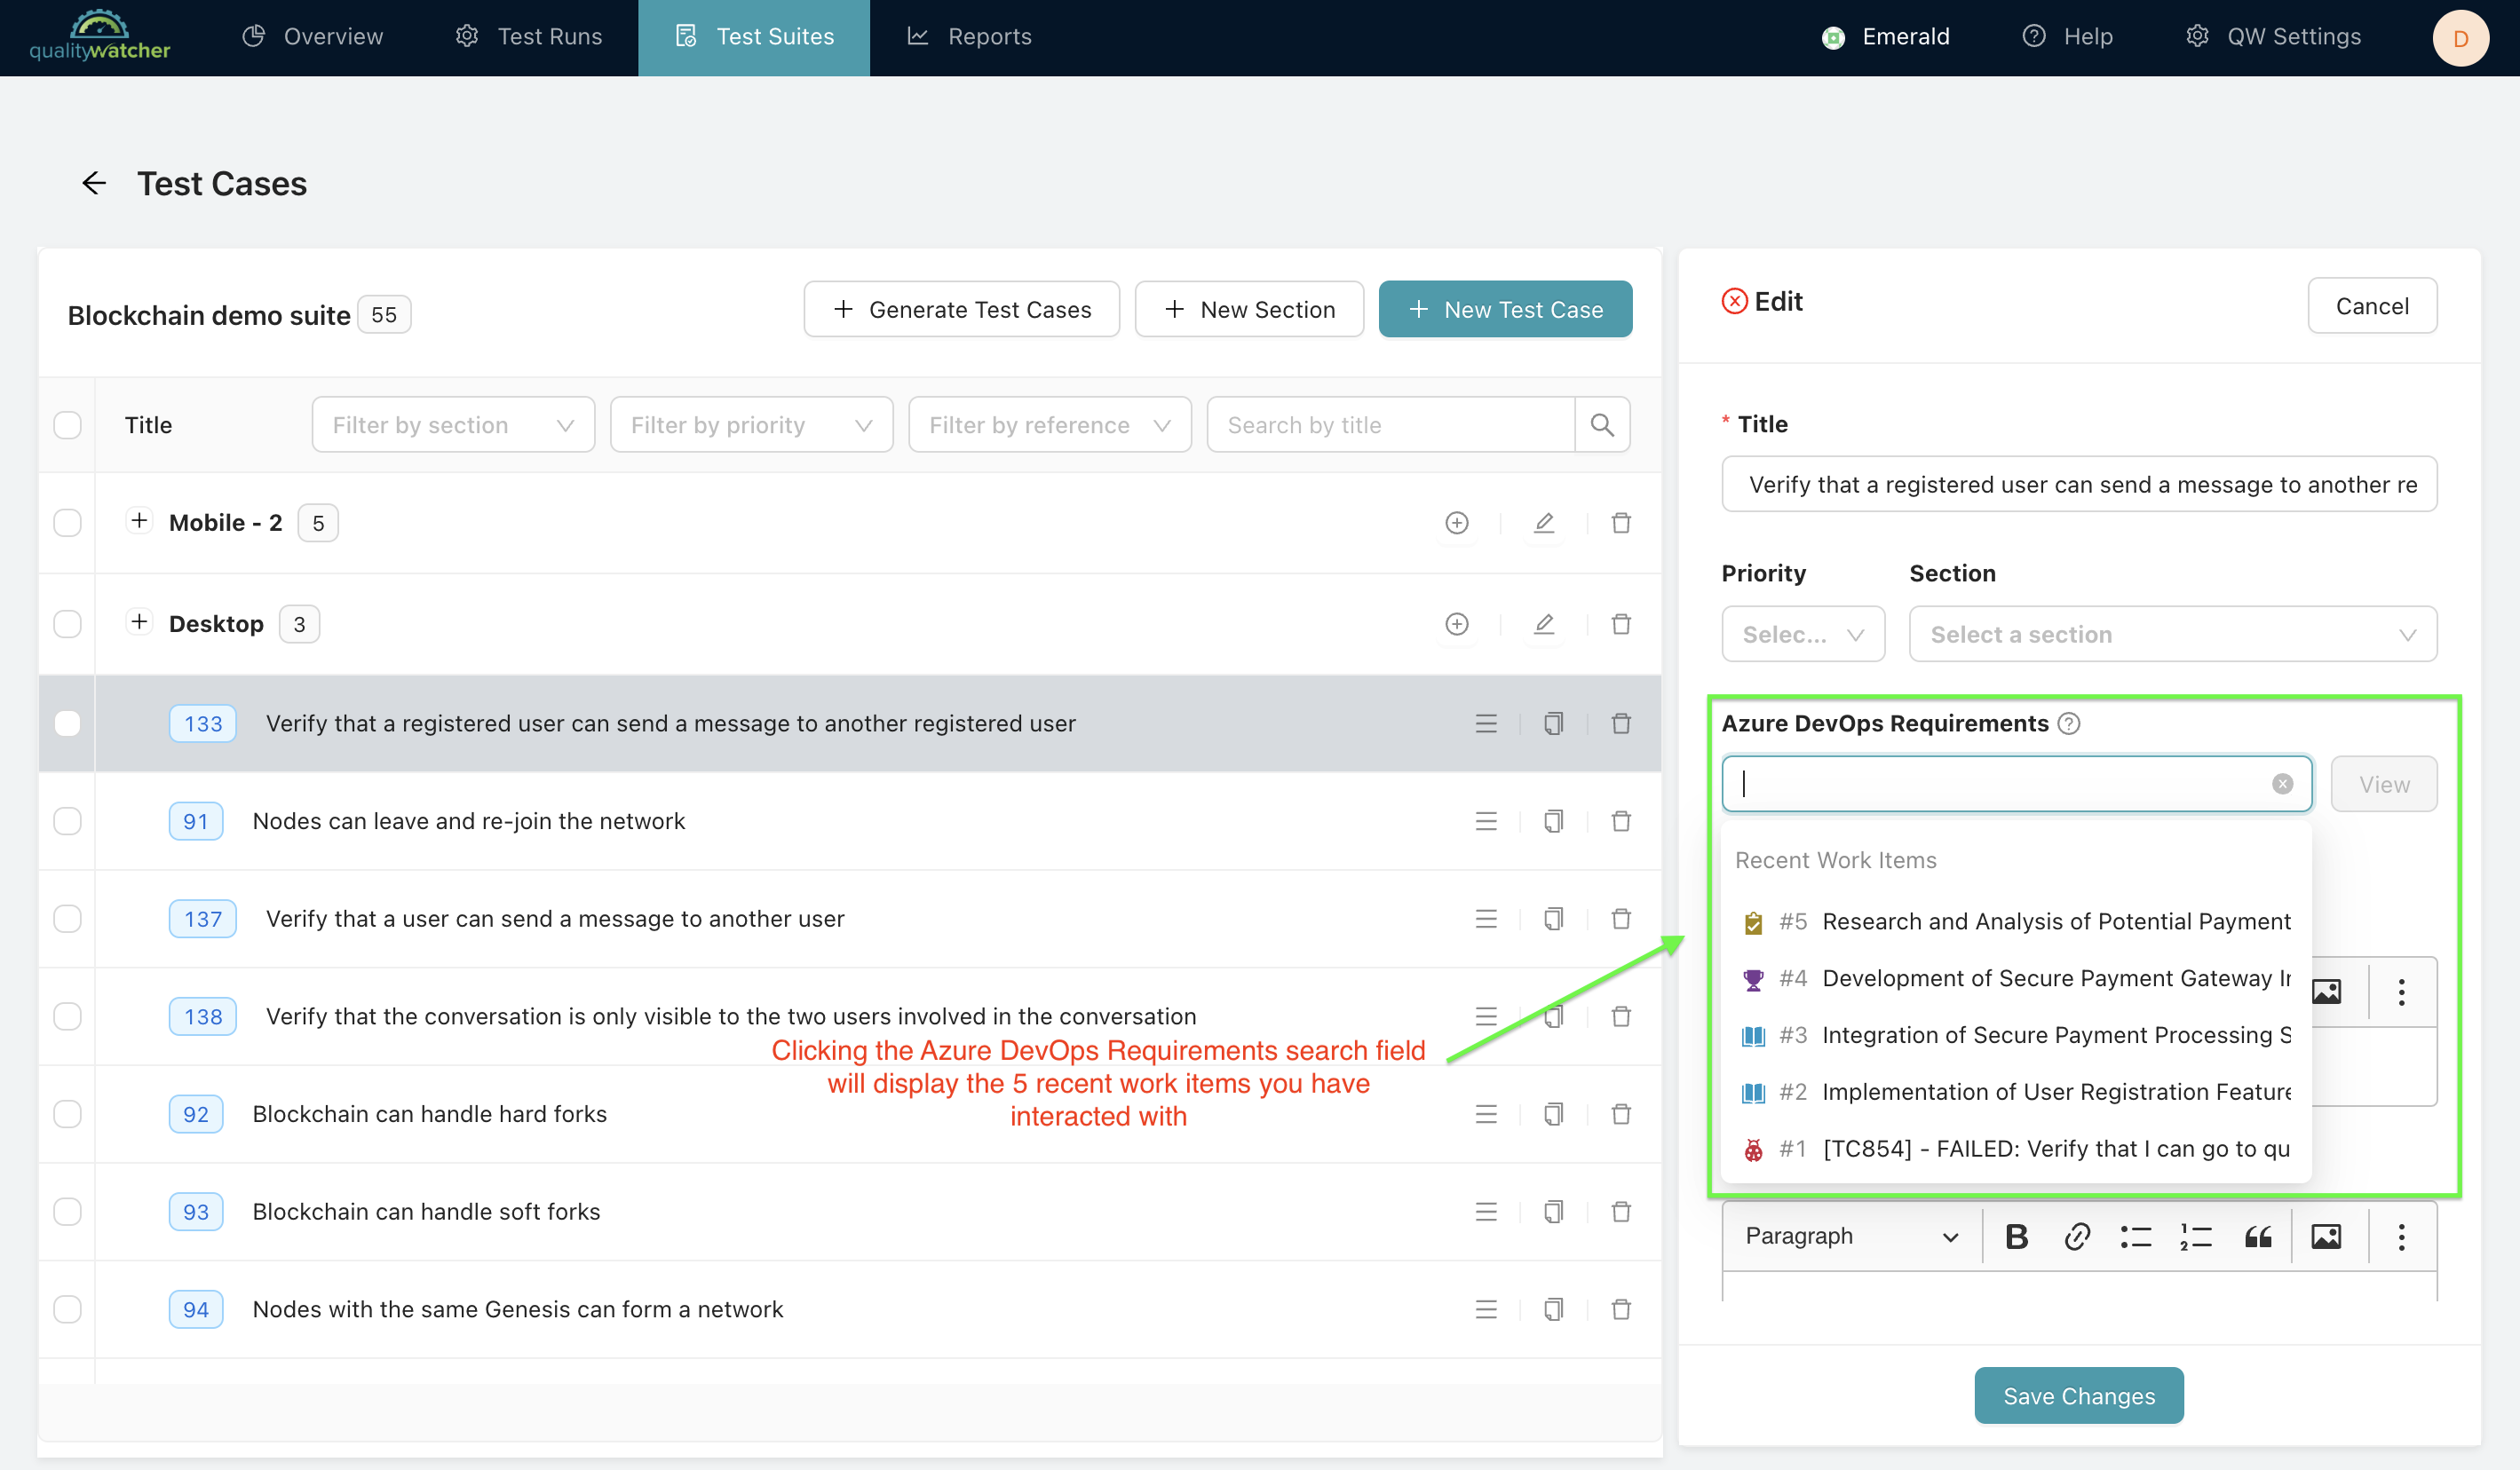Select checkbox for test case 137
This screenshot has width=2520, height=1470.
[x=67, y=919]
